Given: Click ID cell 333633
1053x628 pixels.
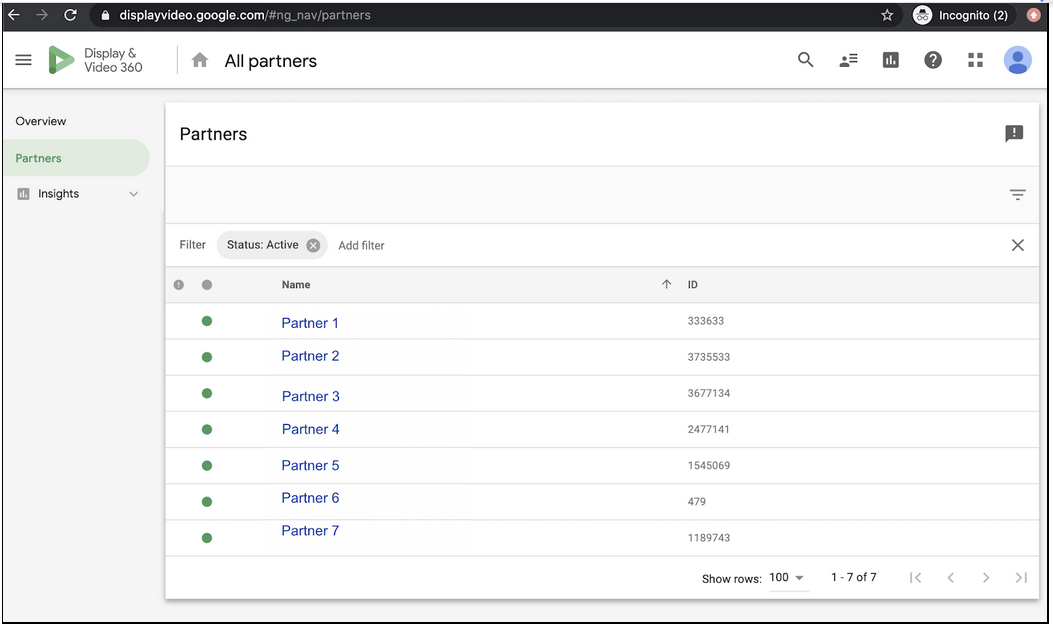Looking at the screenshot, I should click(x=705, y=321).
